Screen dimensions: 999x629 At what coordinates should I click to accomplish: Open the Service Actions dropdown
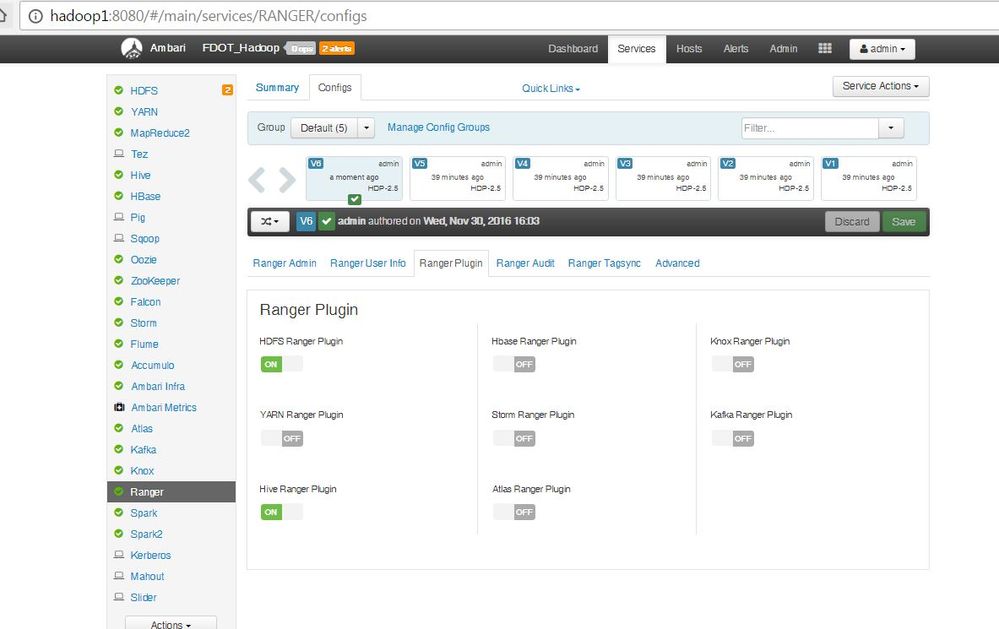pos(880,86)
